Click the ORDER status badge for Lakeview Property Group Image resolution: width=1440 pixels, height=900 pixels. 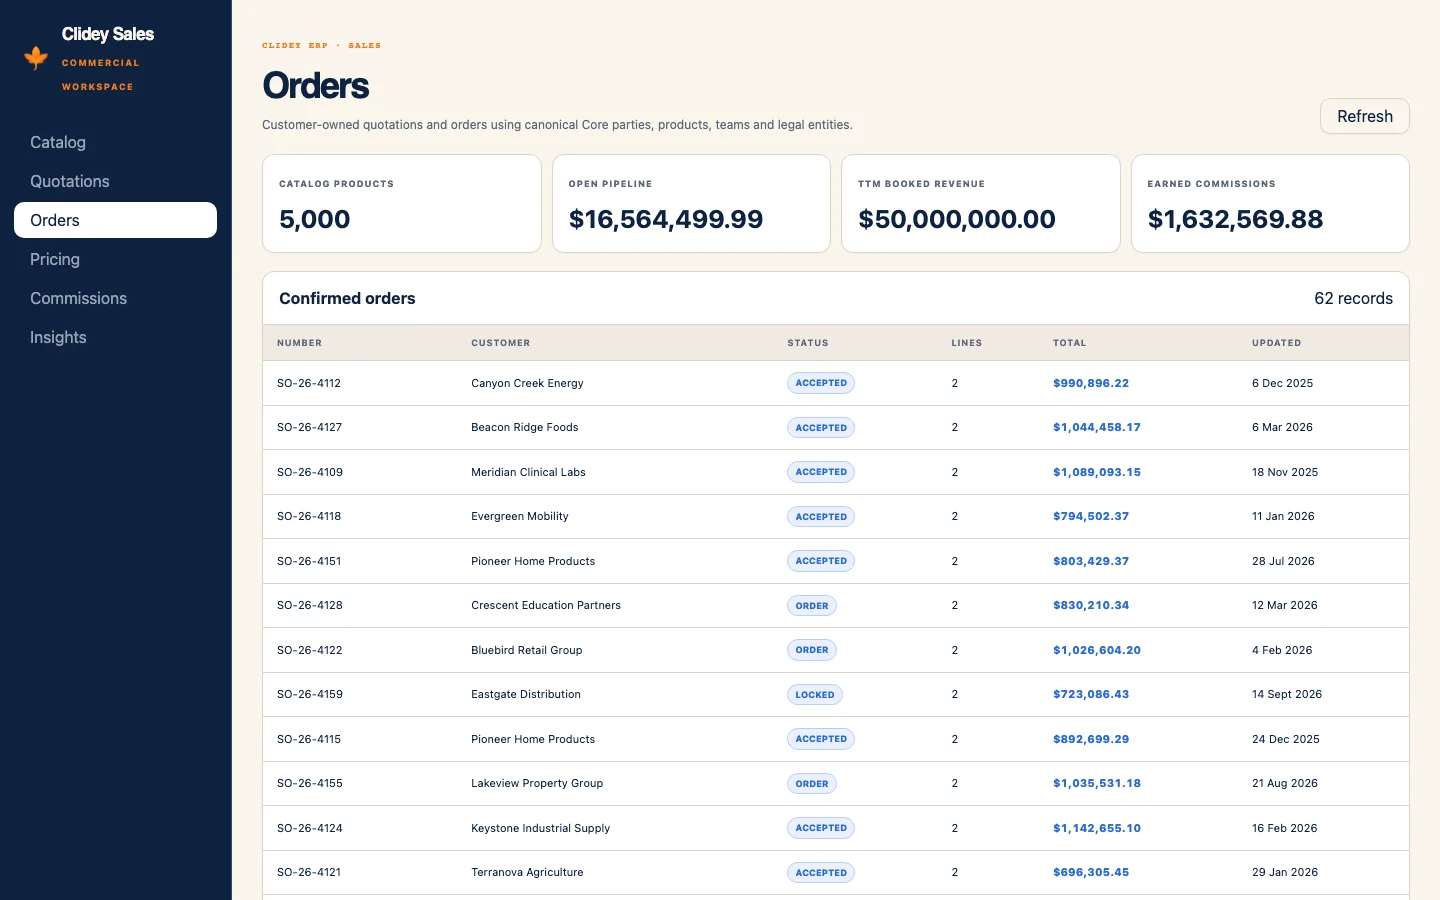point(812,784)
